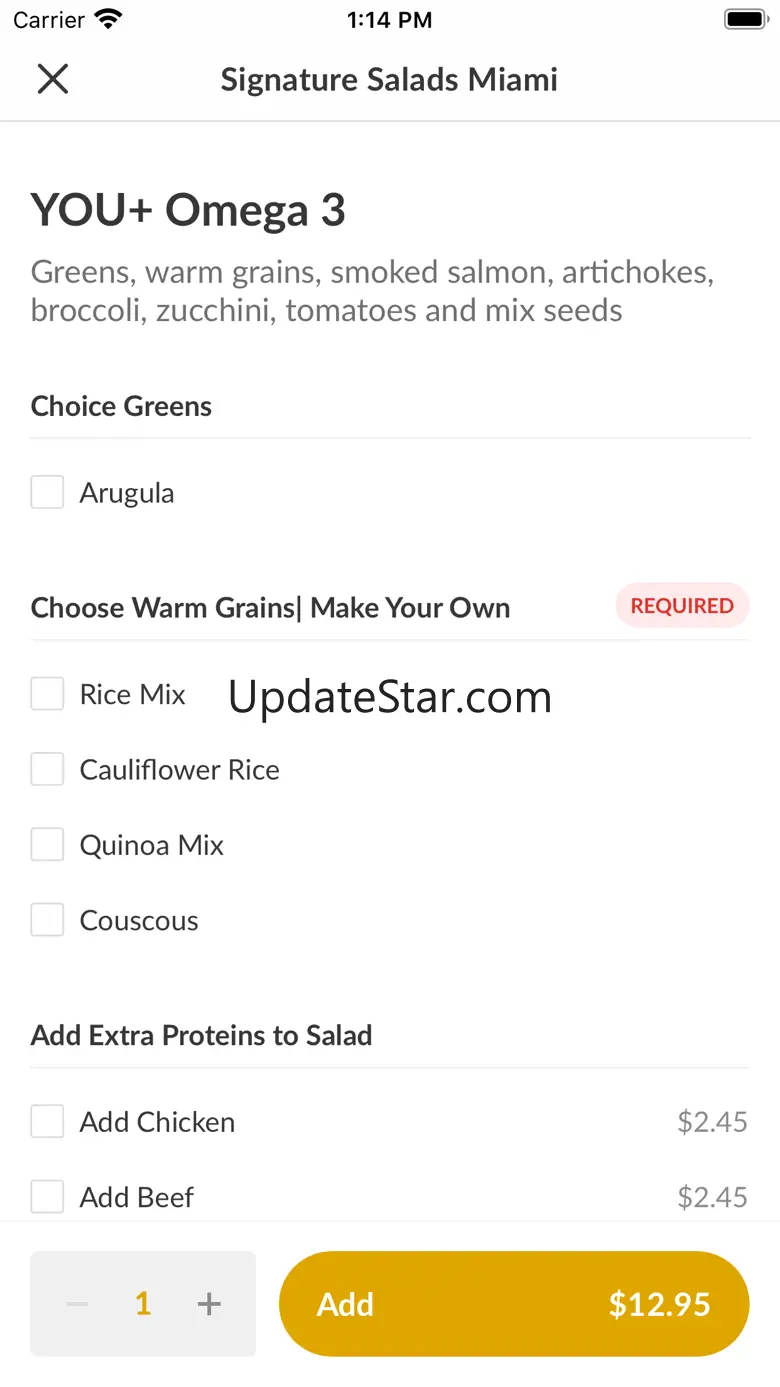The height and width of the screenshot is (1387, 780).
Task: Tap the Signature Salads Miami title
Action: tap(389, 79)
